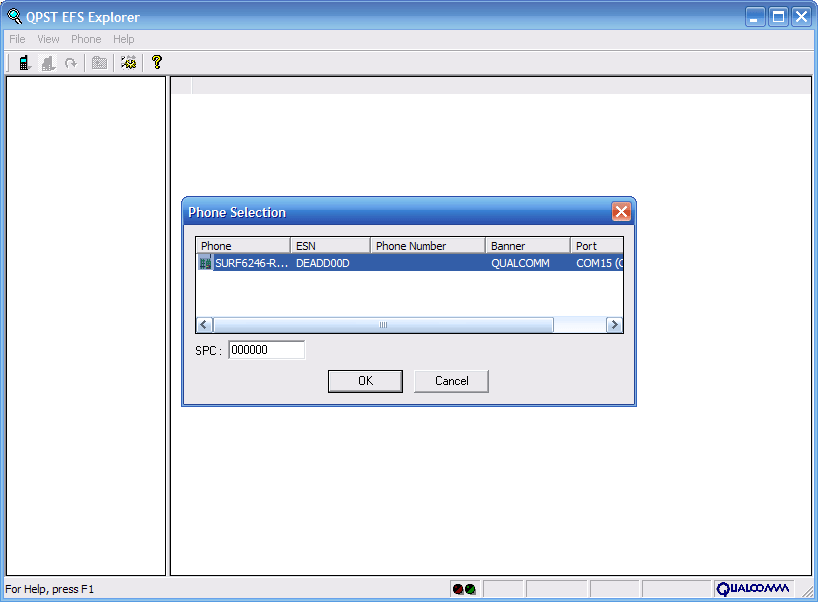Click the phone handset toolbar icon
This screenshot has width=818, height=602.
click(24, 63)
